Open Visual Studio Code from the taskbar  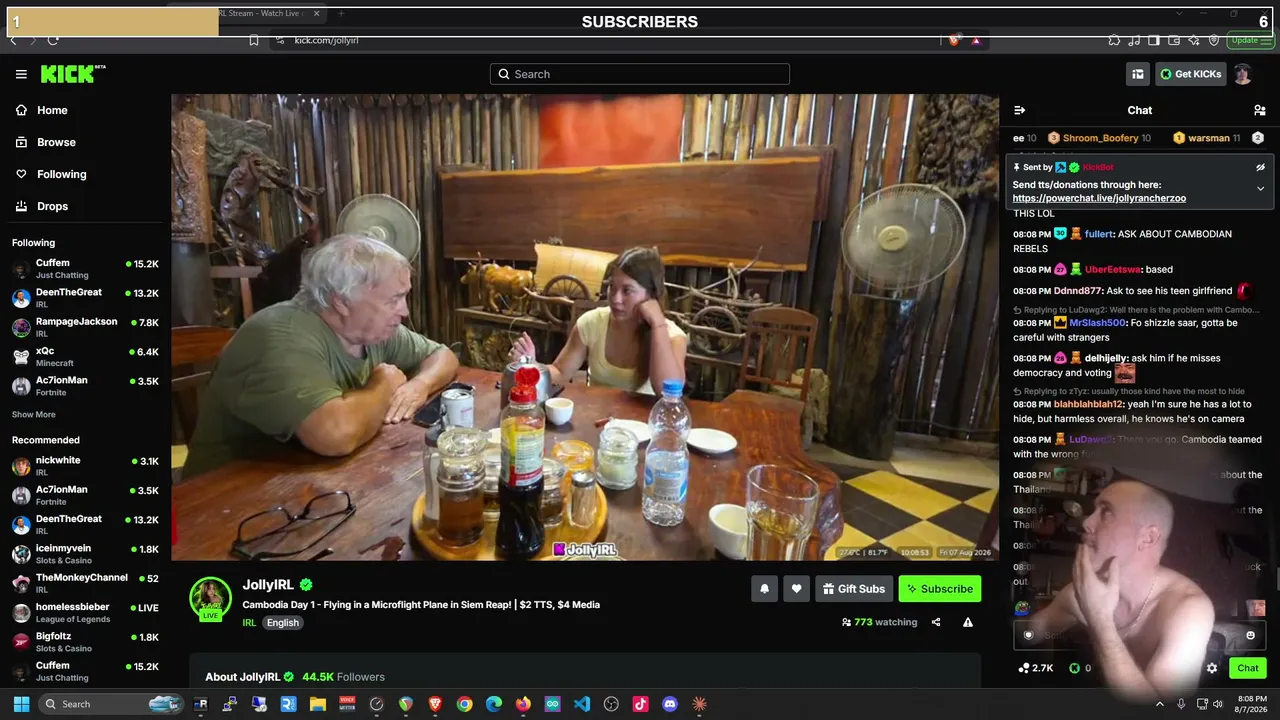[x=582, y=704]
